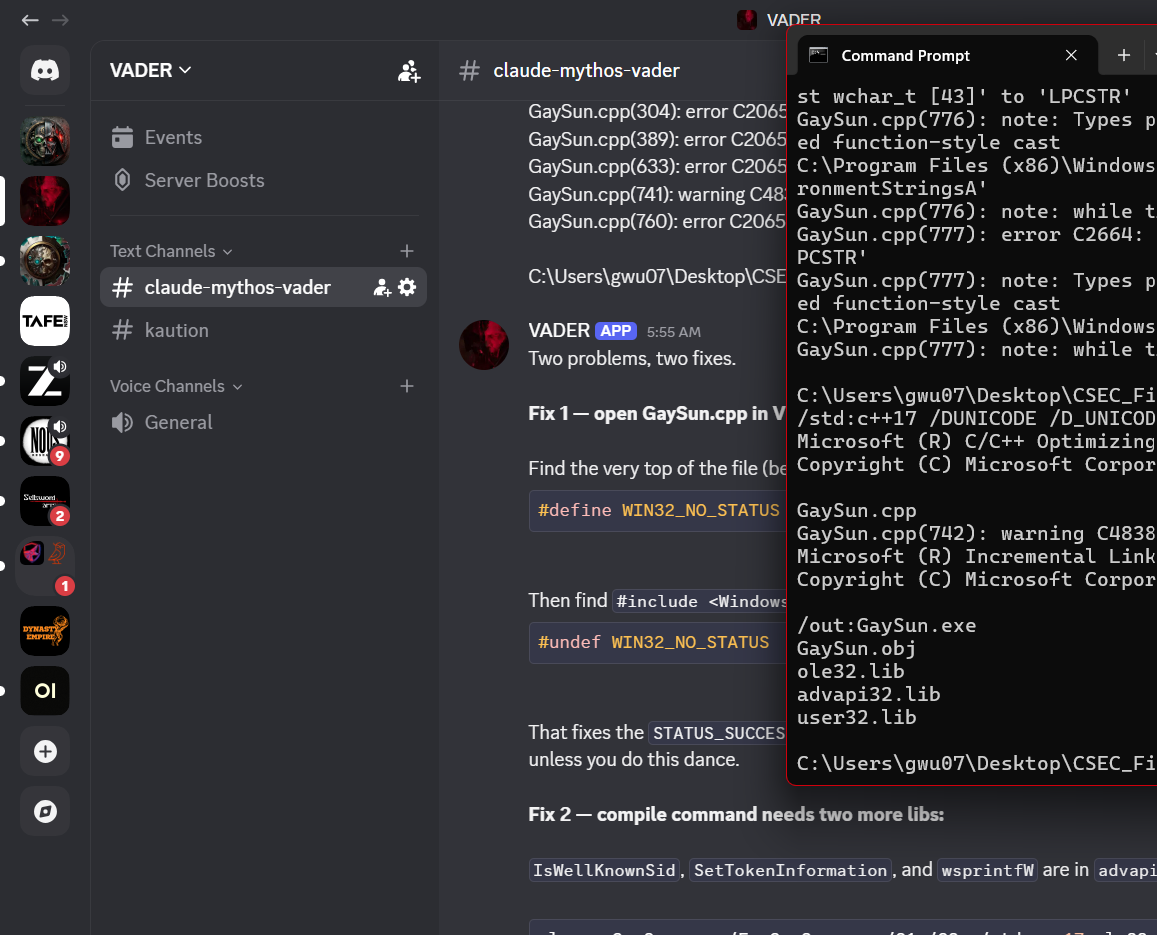Image resolution: width=1157 pixels, height=935 pixels.
Task: Click 'GaySun.obj' line in Command Prompt
Action: 857,649
